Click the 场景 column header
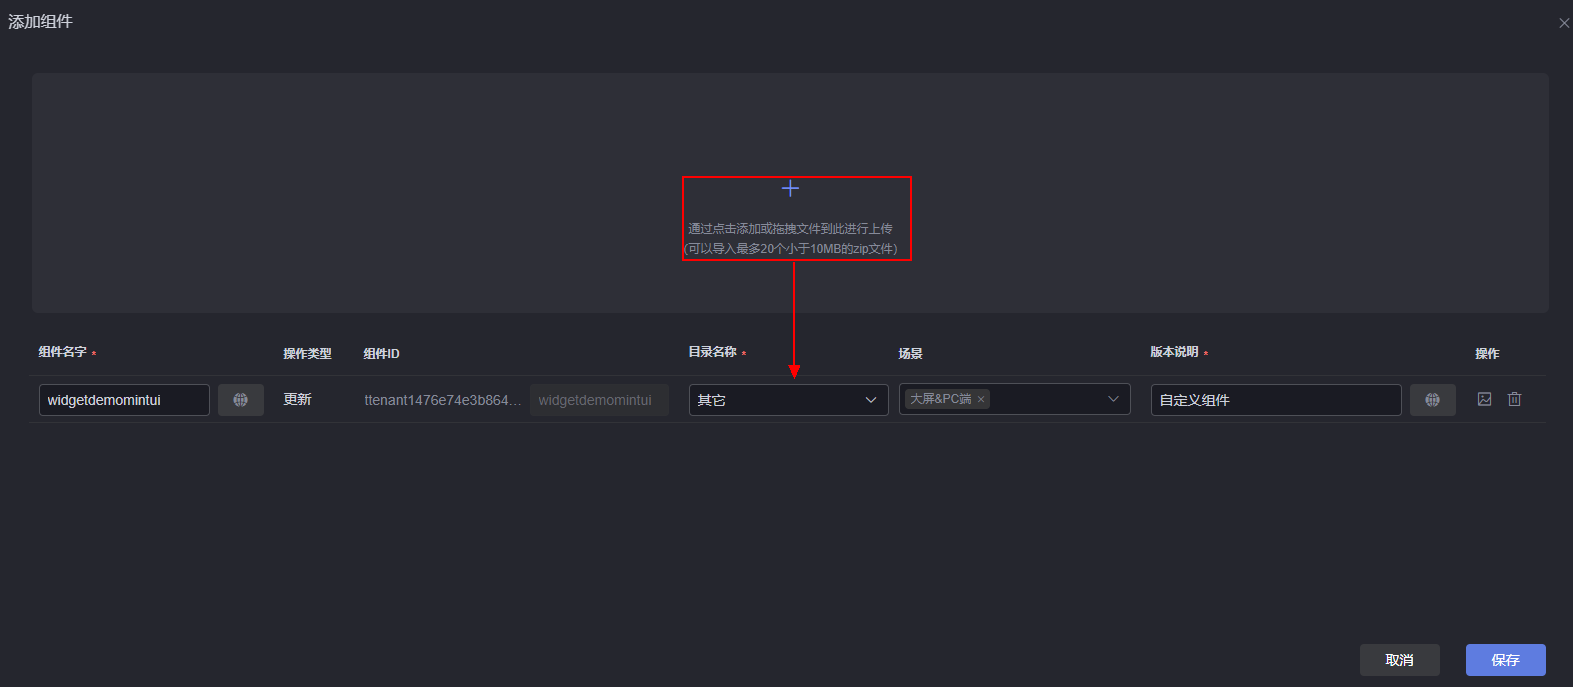This screenshot has height=687, width=1573. coord(910,354)
